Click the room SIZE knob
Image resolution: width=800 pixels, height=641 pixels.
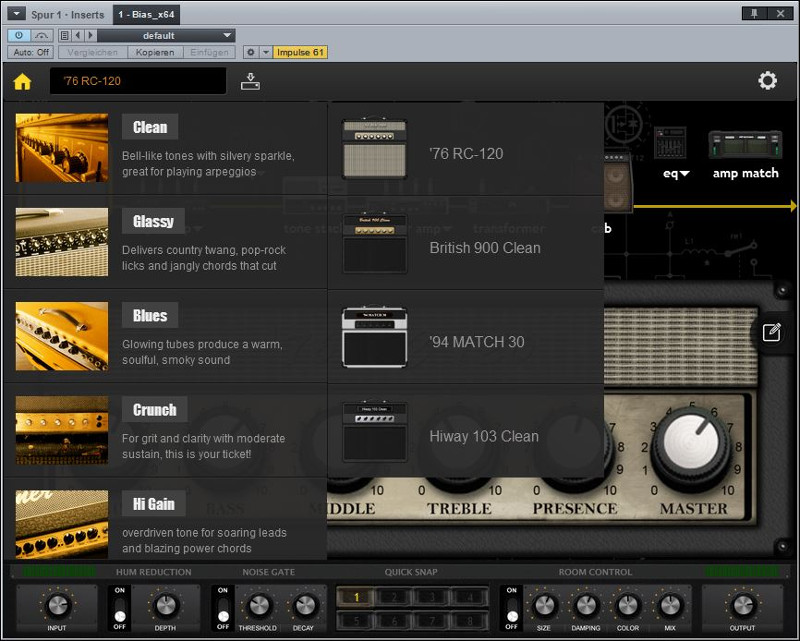coord(543,606)
